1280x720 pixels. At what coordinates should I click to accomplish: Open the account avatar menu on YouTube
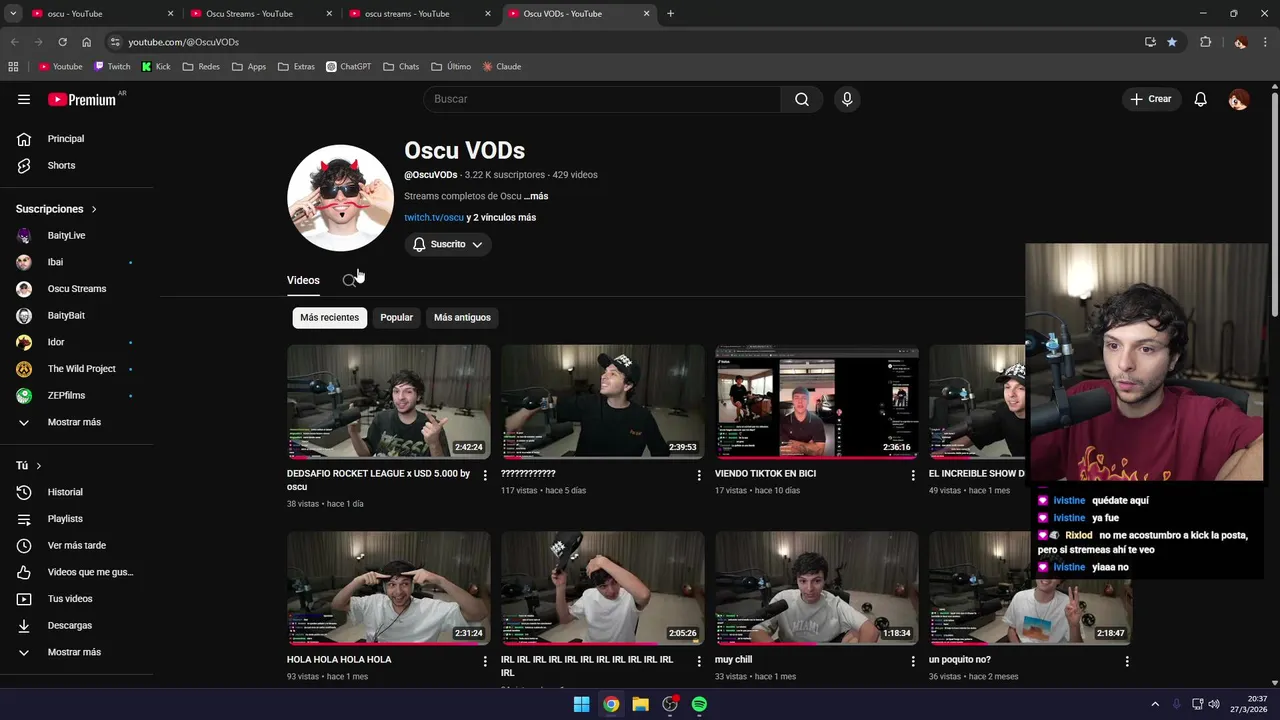pos(1238,99)
